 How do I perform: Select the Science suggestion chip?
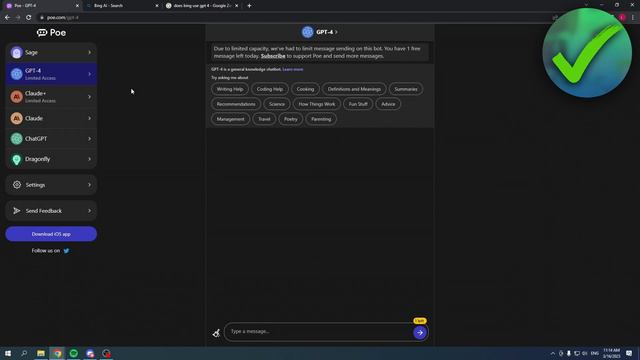click(x=277, y=104)
